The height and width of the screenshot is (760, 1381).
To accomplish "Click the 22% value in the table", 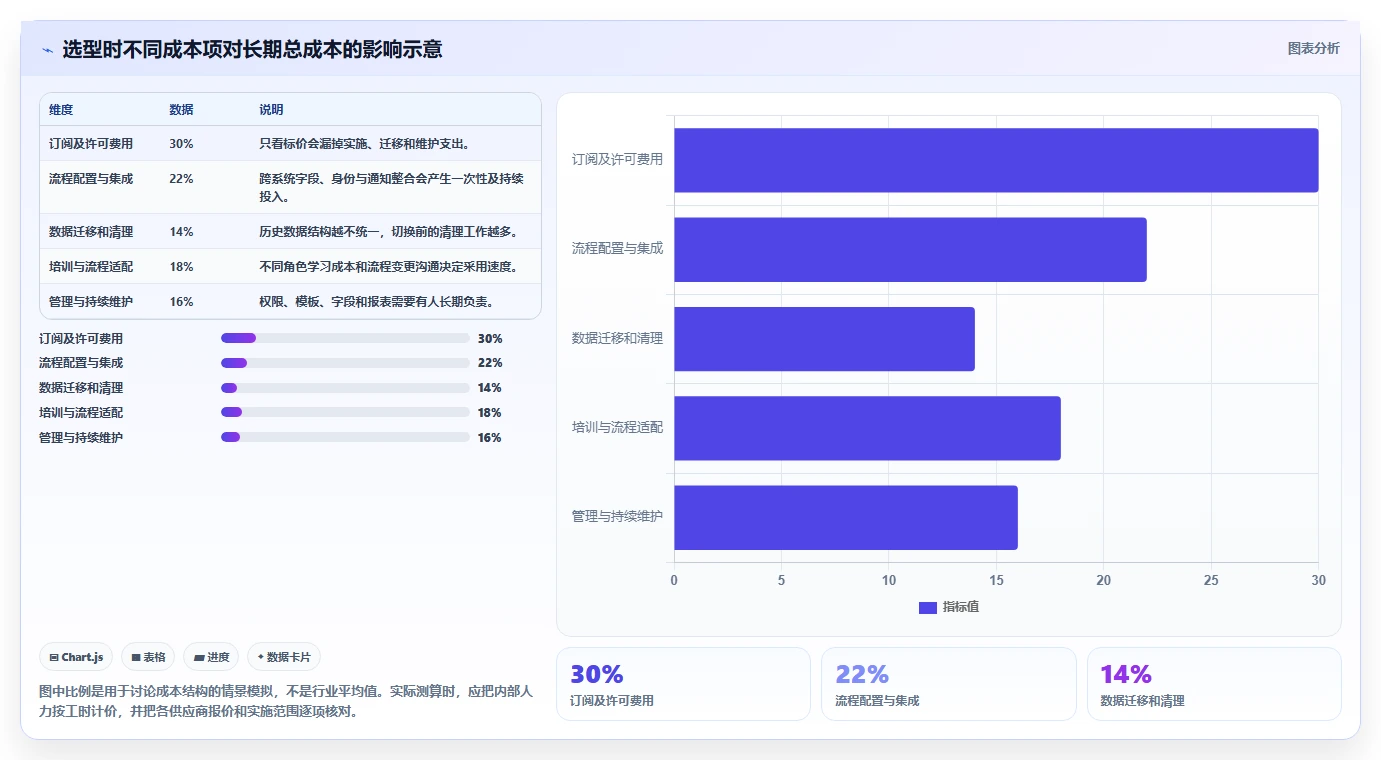I will pos(181,179).
